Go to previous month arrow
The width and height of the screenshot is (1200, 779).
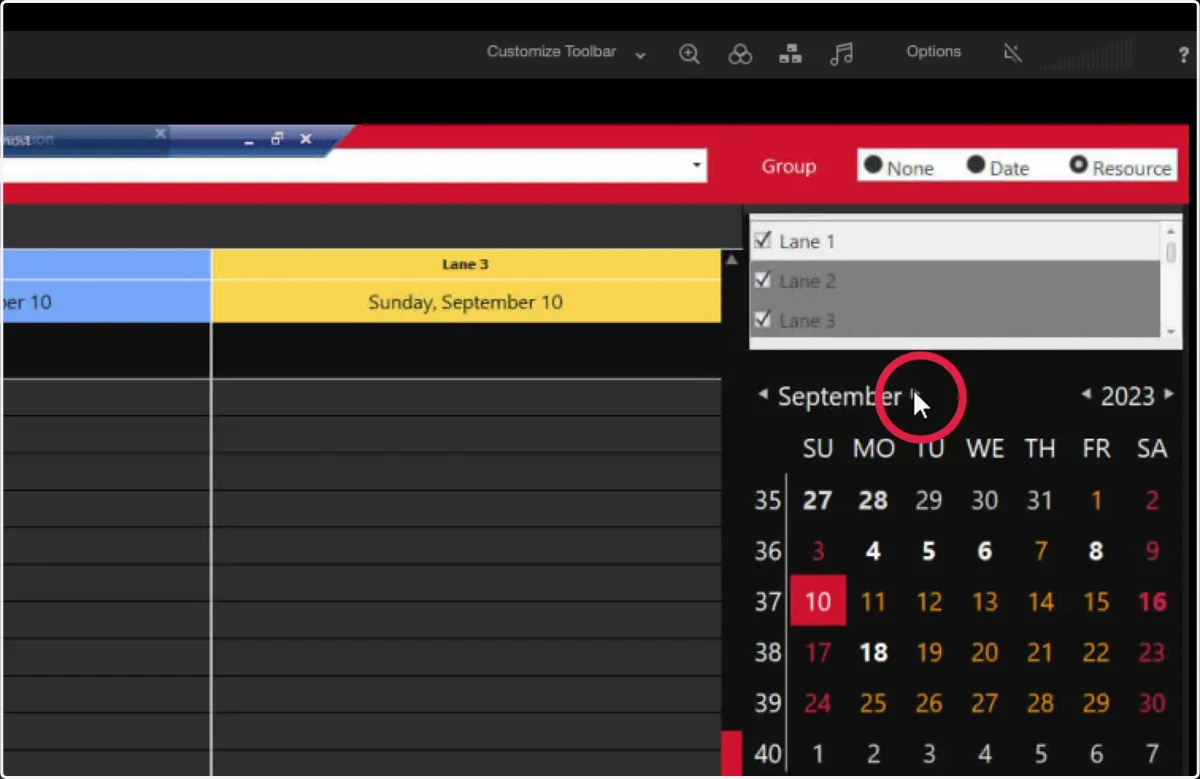(x=763, y=395)
